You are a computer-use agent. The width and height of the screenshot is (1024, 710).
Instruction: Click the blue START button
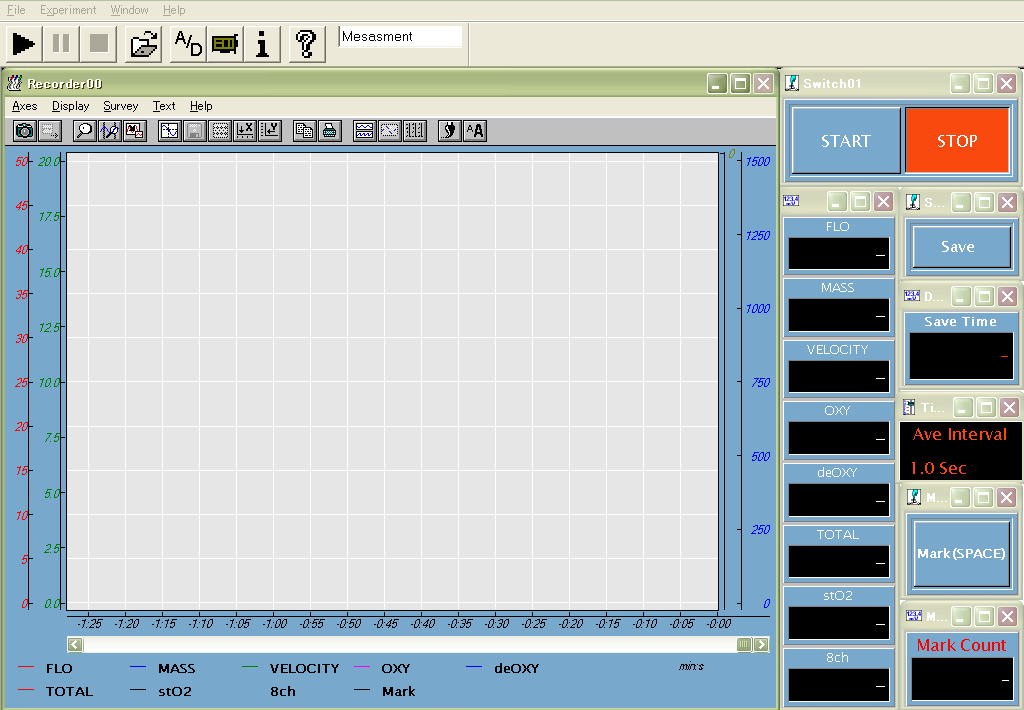846,140
